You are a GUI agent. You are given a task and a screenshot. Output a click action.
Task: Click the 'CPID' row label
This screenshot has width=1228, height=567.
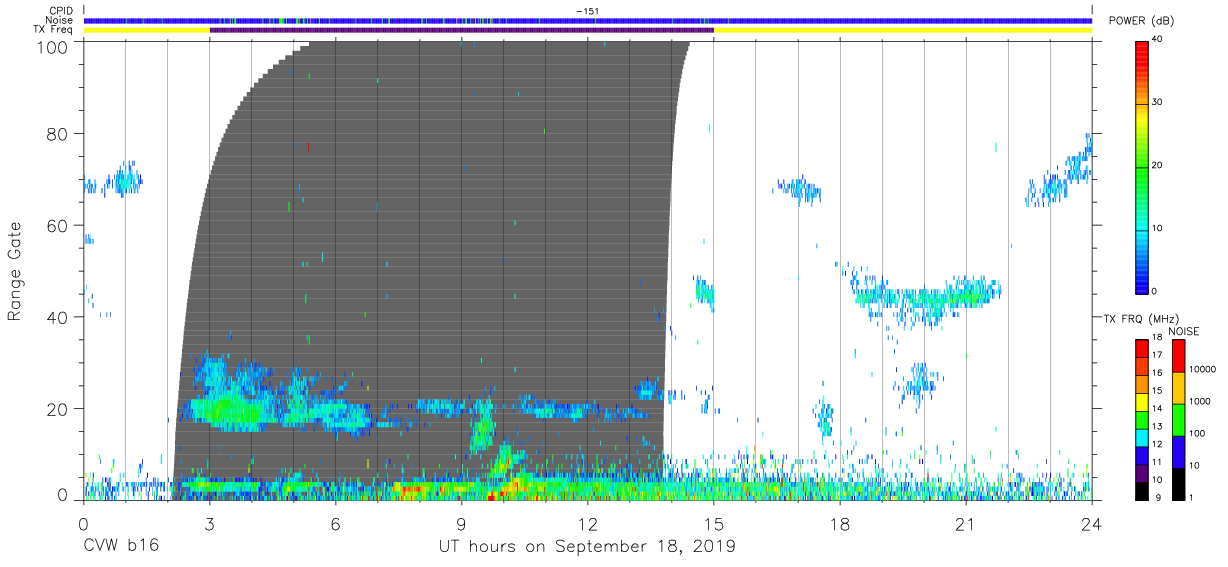coord(62,11)
